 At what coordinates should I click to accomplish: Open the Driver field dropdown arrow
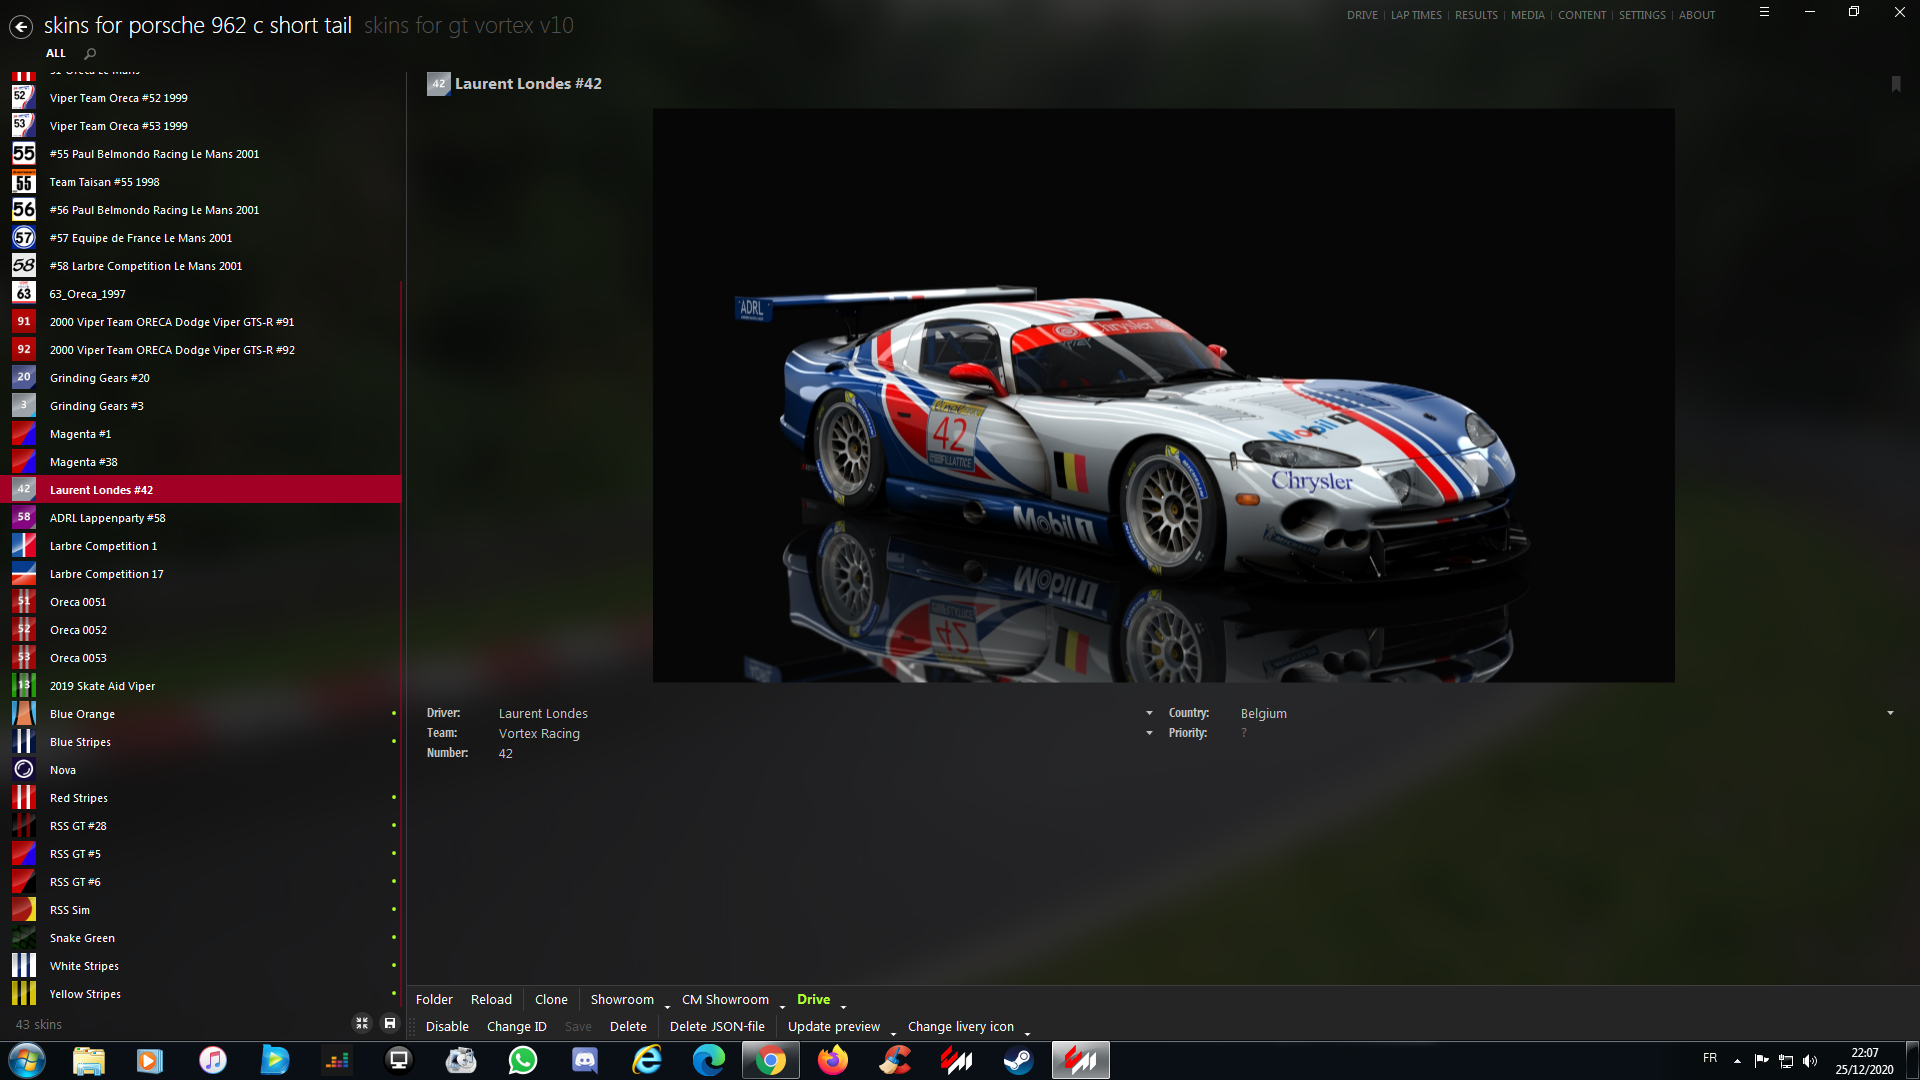pos(1149,713)
